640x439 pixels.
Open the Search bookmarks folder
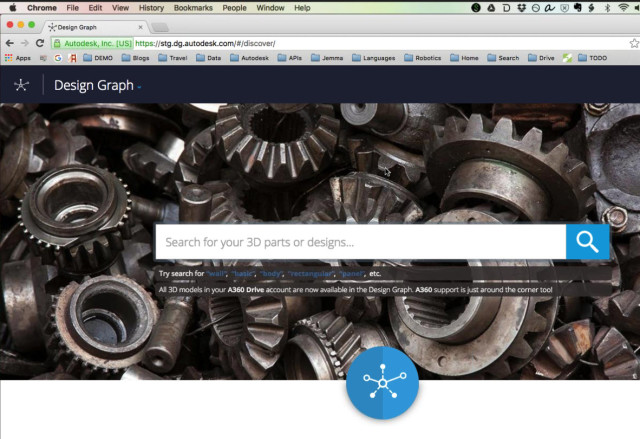[x=503, y=58]
